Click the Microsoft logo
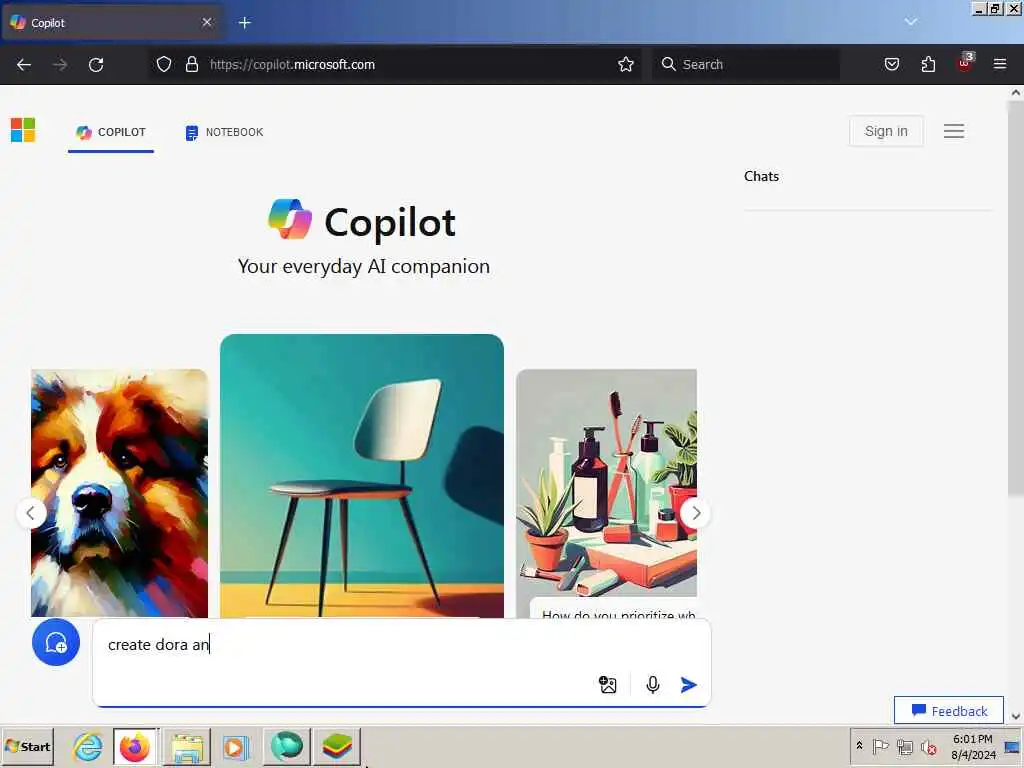This screenshot has width=1024, height=768. 23,130
